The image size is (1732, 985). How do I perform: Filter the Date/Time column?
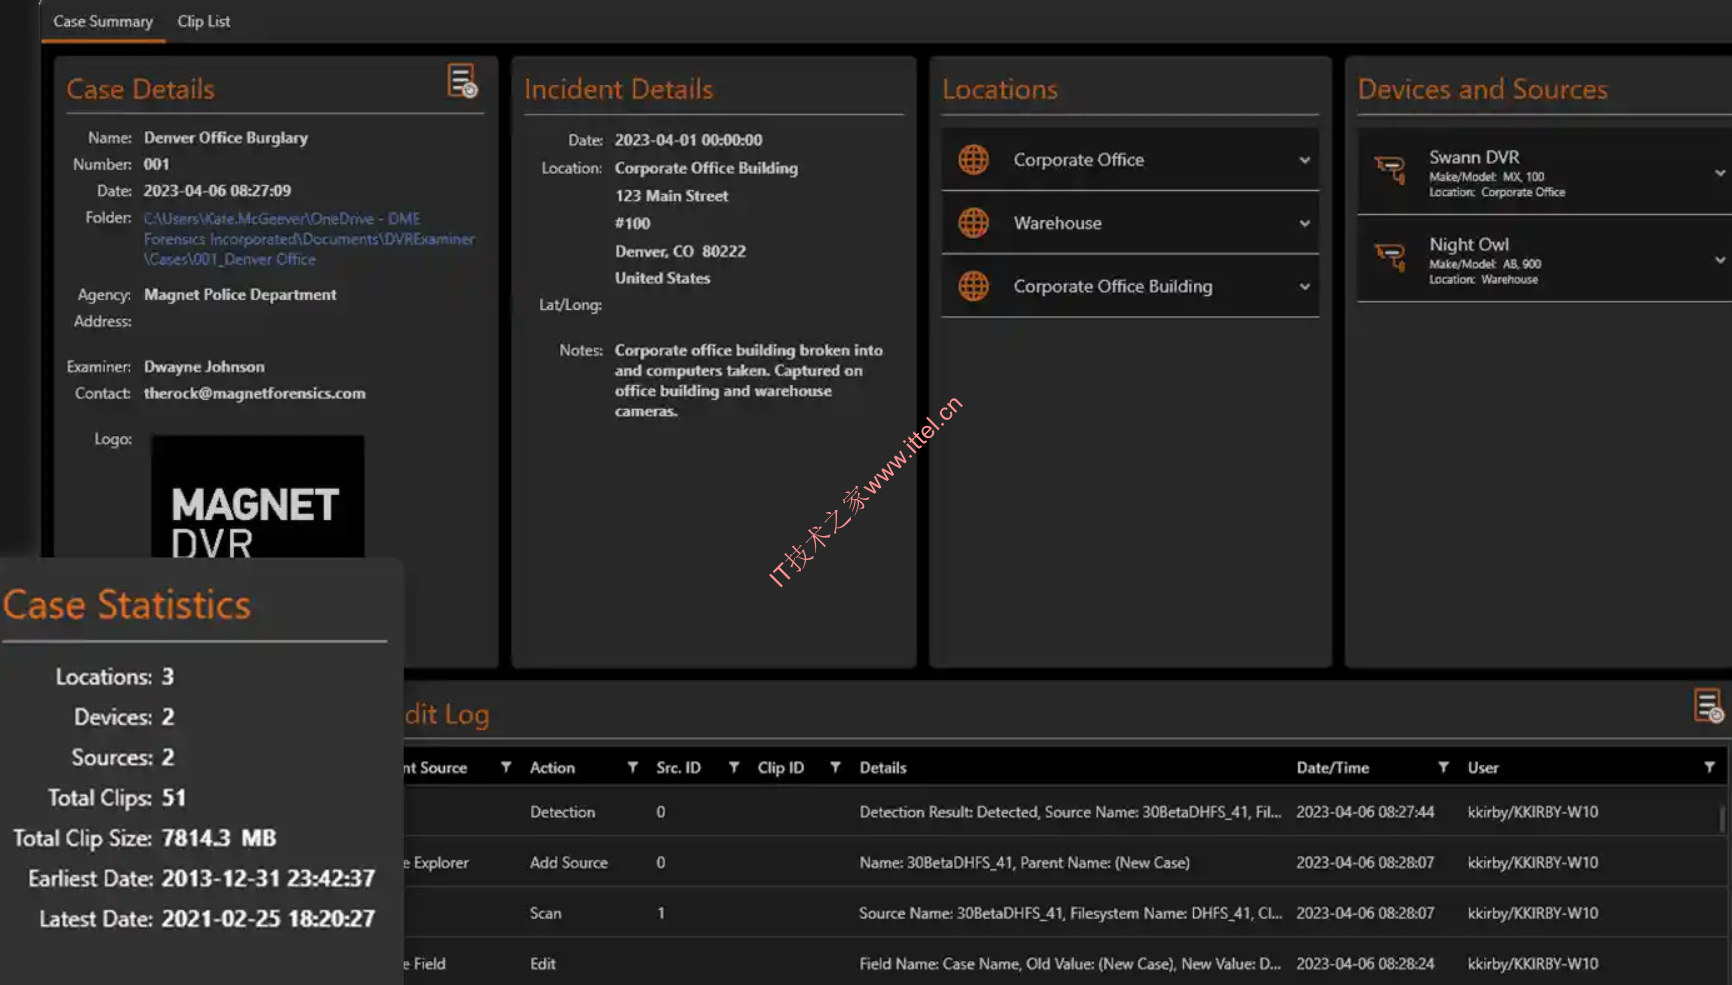(x=1443, y=768)
